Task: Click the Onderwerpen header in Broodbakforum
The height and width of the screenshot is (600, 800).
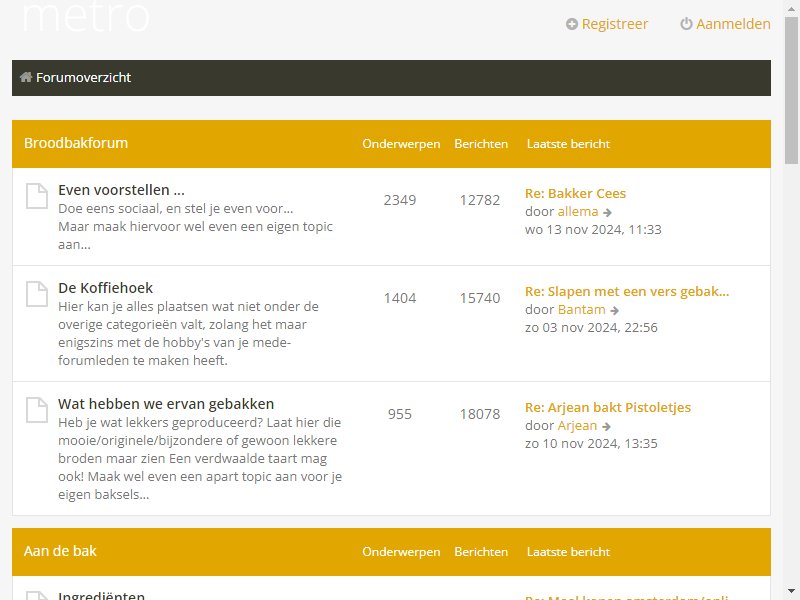Action: [401, 144]
